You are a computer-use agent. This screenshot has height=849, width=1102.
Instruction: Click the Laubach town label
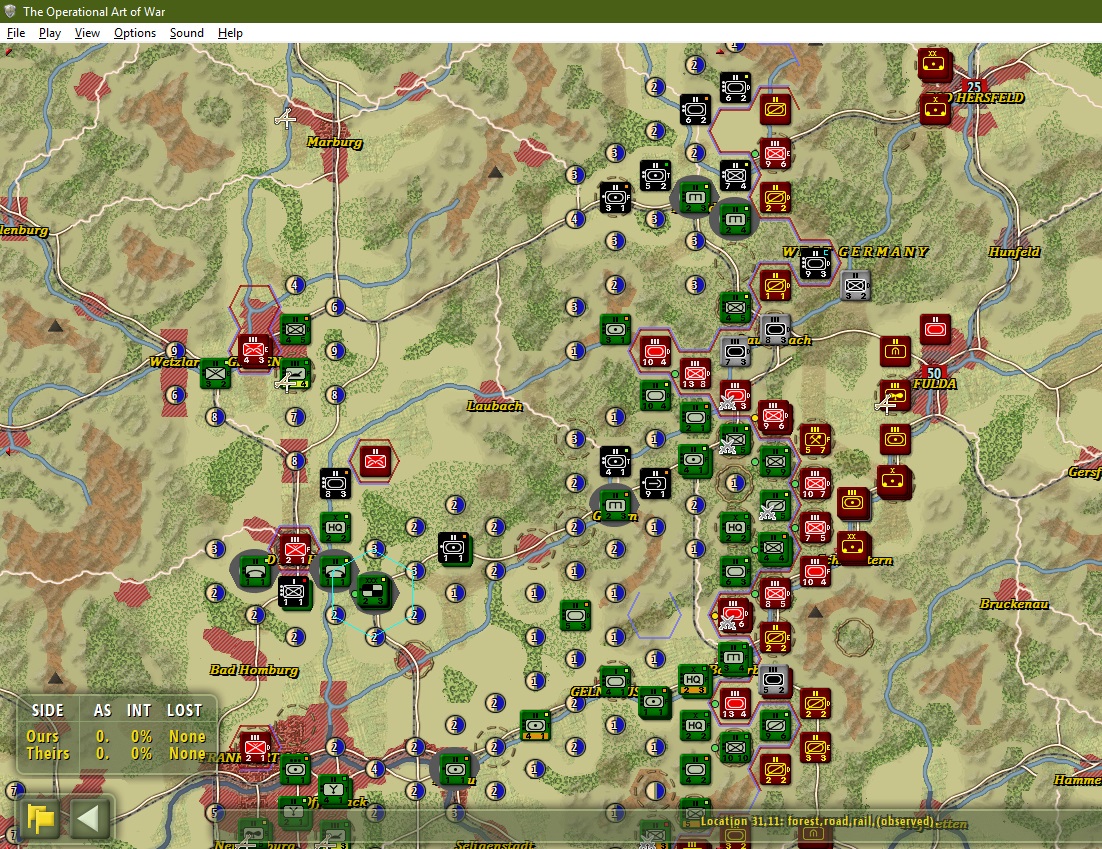pos(495,406)
